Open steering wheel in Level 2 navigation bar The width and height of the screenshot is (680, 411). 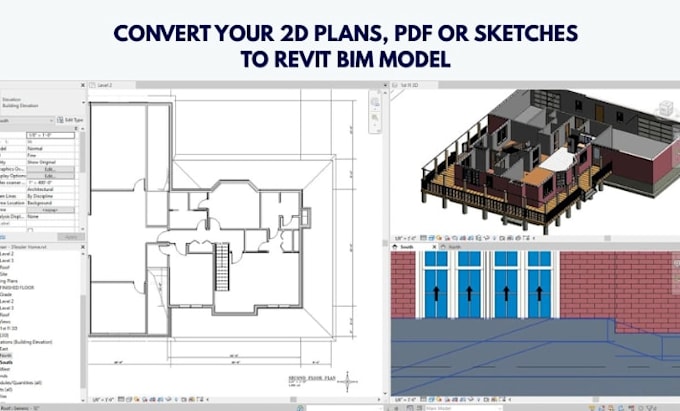(x=375, y=102)
